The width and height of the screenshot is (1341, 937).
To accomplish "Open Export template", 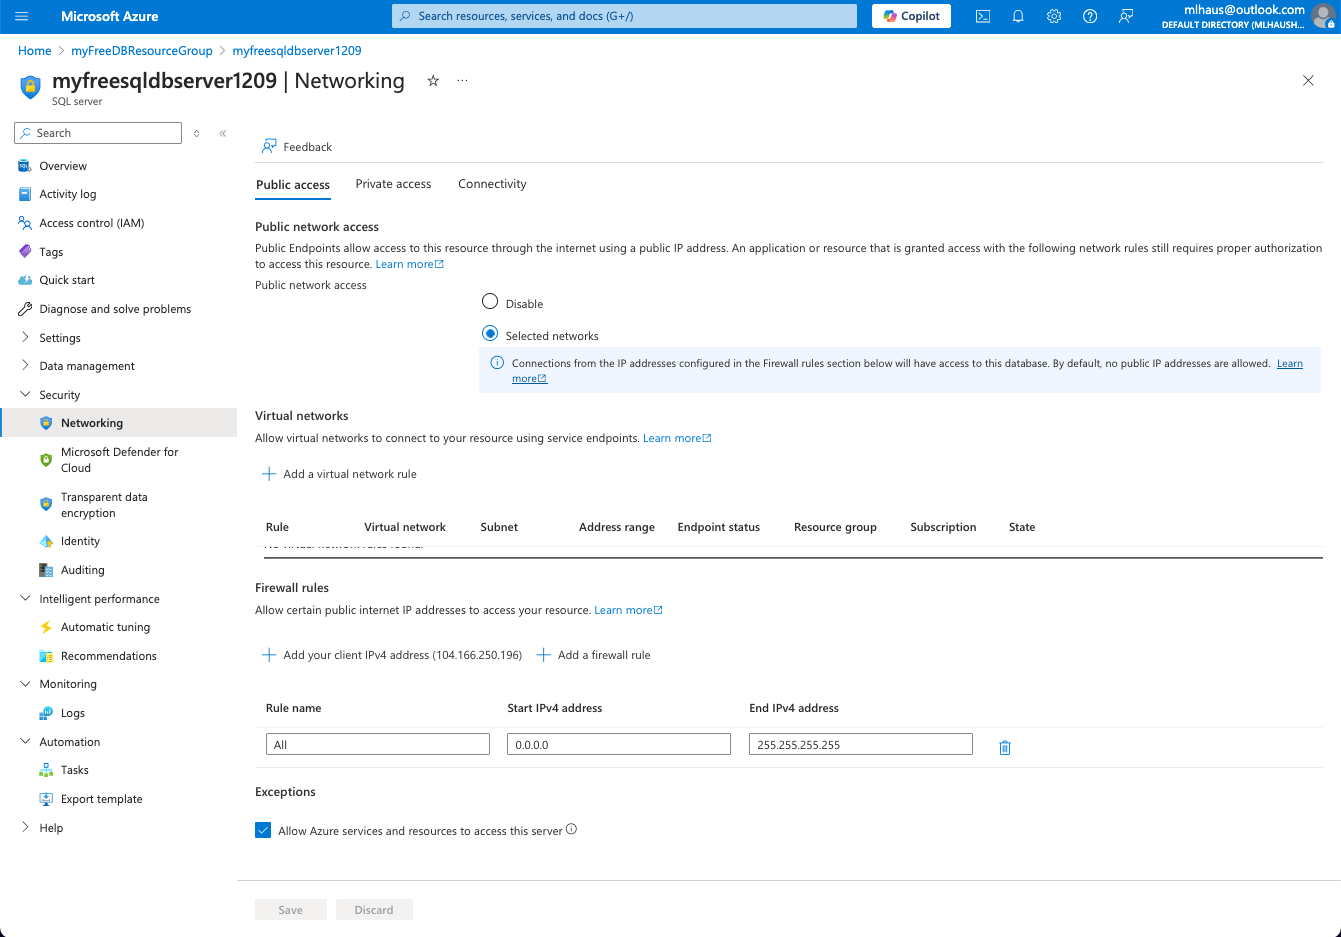I will [101, 799].
